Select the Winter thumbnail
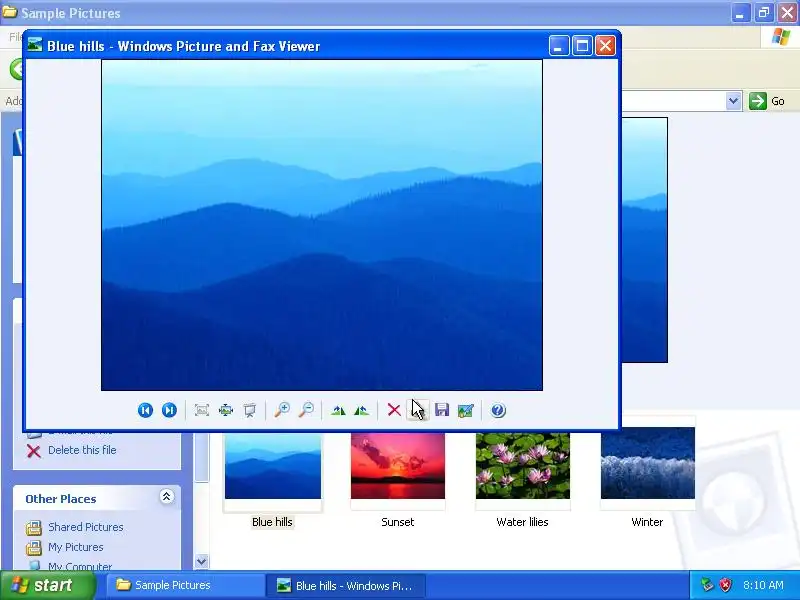 (x=648, y=463)
